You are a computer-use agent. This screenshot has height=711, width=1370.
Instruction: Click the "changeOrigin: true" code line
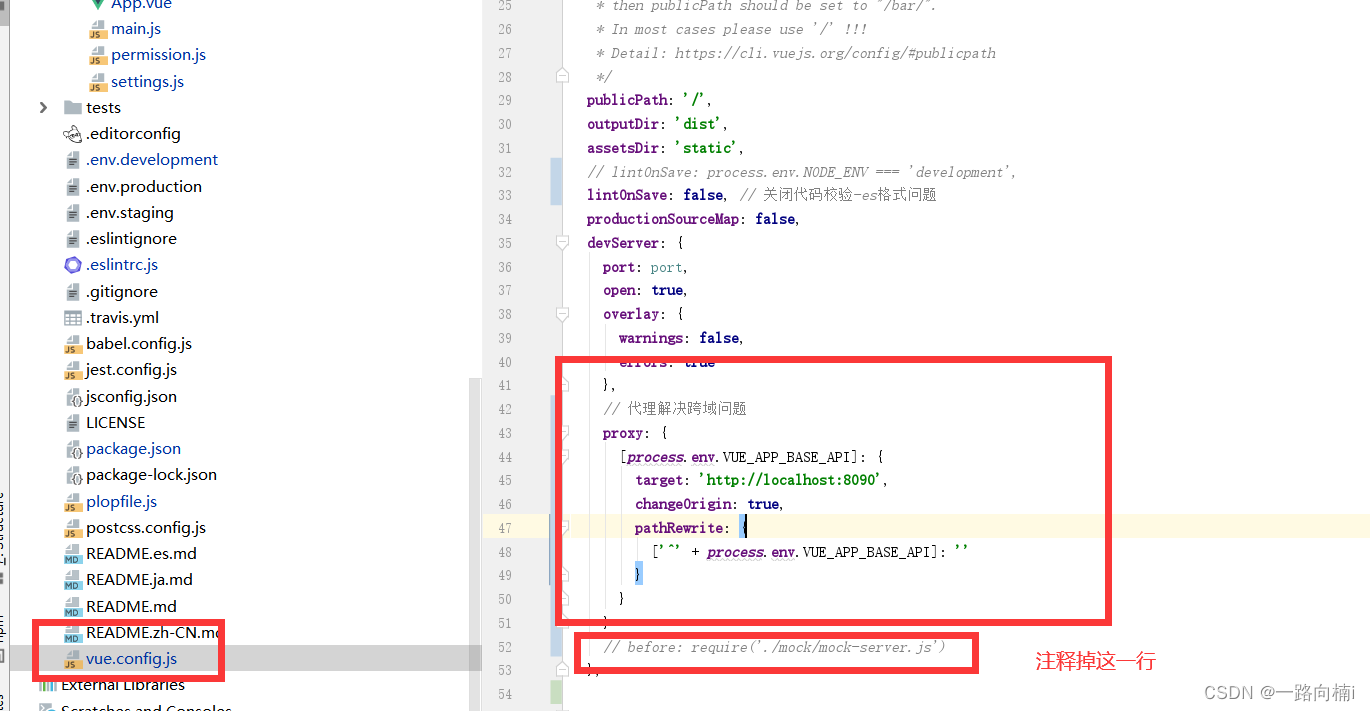[x=709, y=504]
